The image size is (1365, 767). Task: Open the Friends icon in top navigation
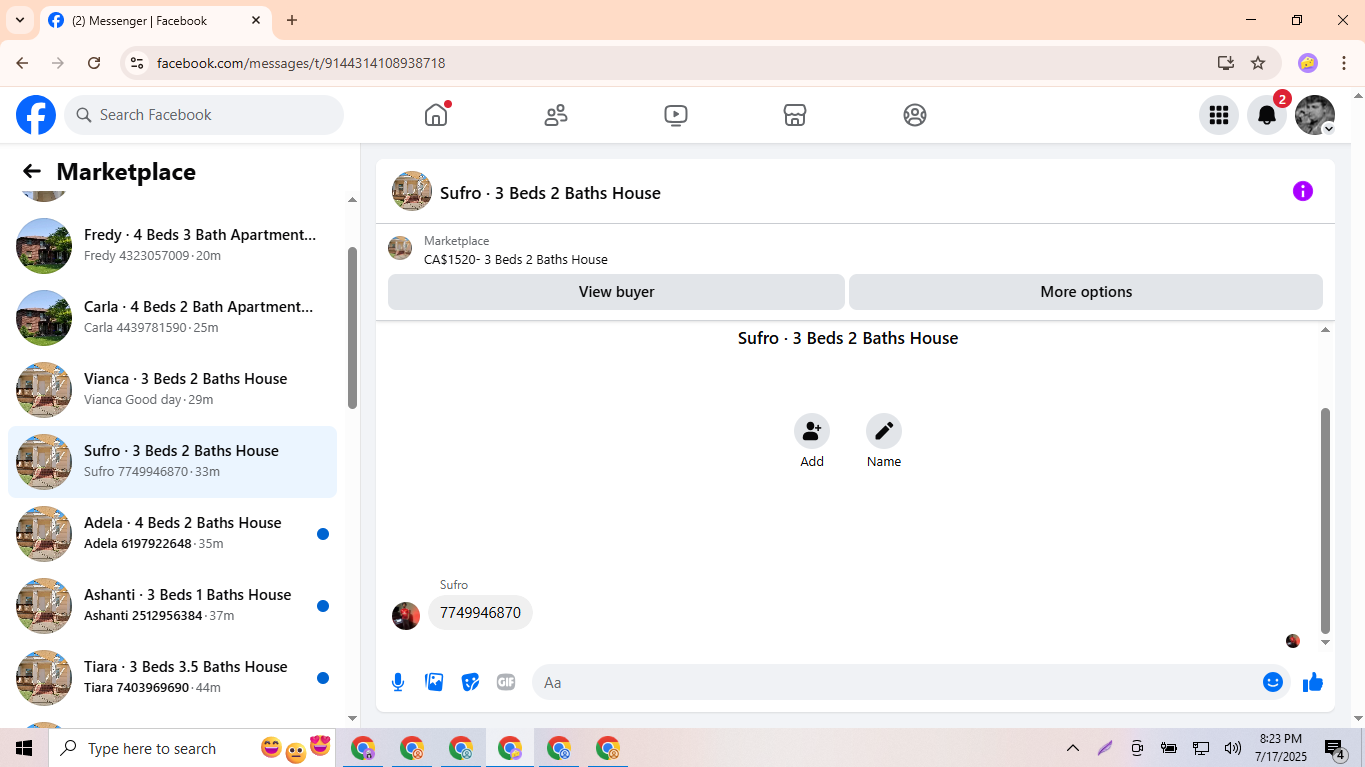[x=556, y=115]
